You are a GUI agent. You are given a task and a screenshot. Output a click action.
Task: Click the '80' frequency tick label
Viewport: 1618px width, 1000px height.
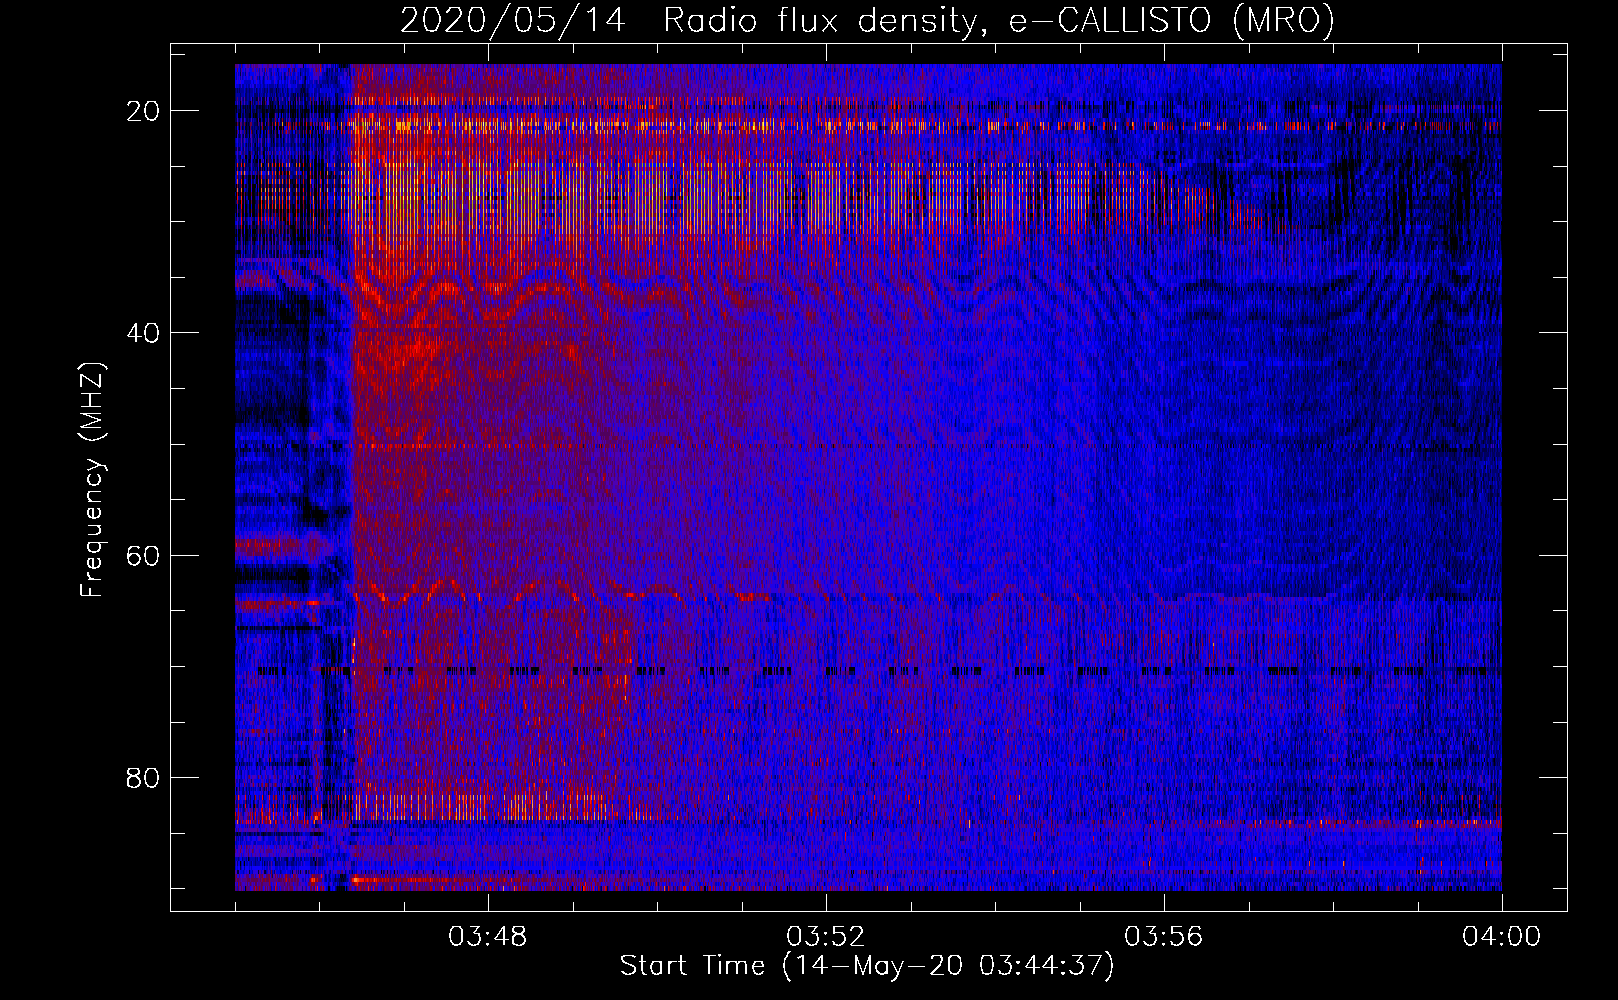(144, 777)
